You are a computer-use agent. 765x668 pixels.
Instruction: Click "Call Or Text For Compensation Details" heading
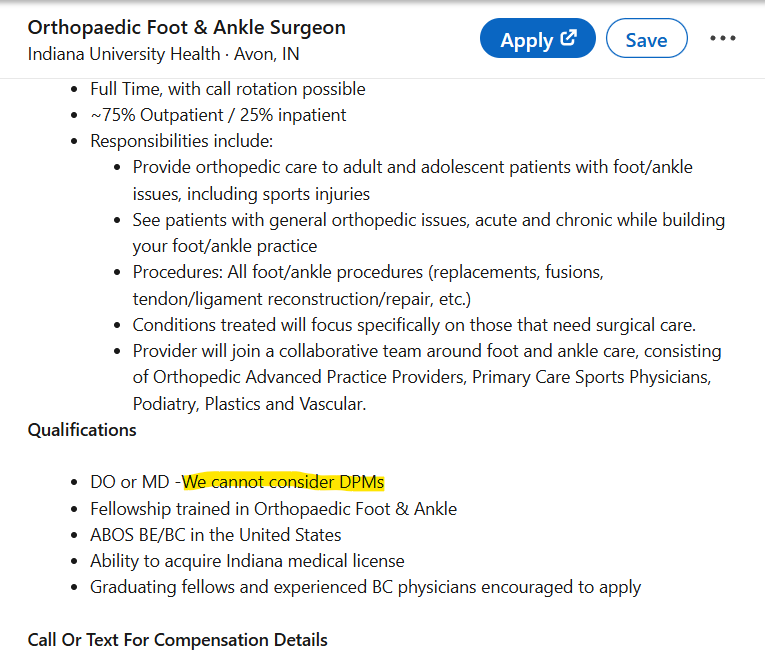click(x=177, y=640)
